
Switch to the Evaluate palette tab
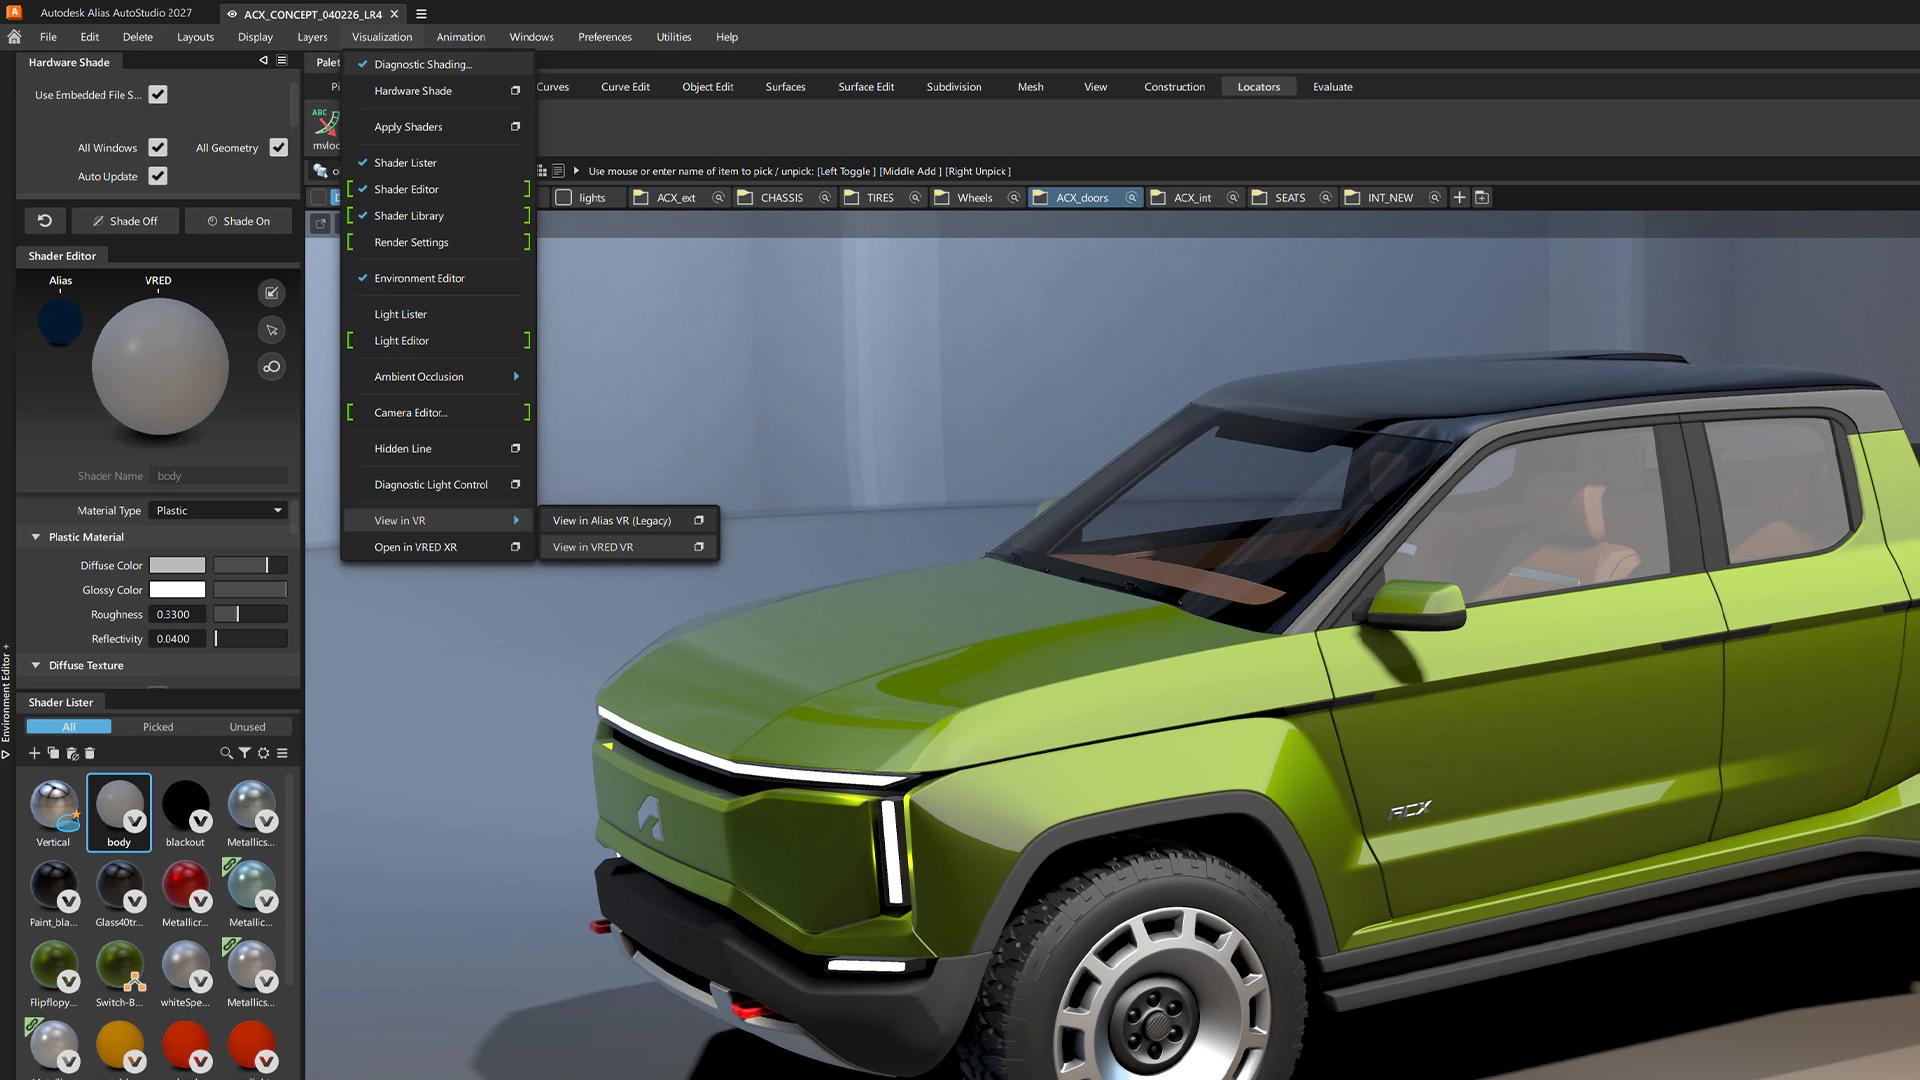(1332, 87)
